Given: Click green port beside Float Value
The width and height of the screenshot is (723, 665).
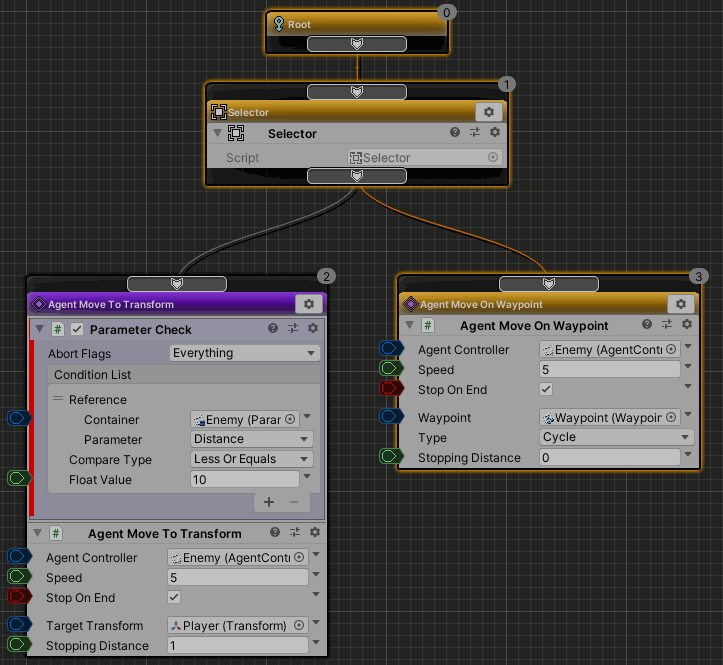Looking at the screenshot, I should coord(19,478).
